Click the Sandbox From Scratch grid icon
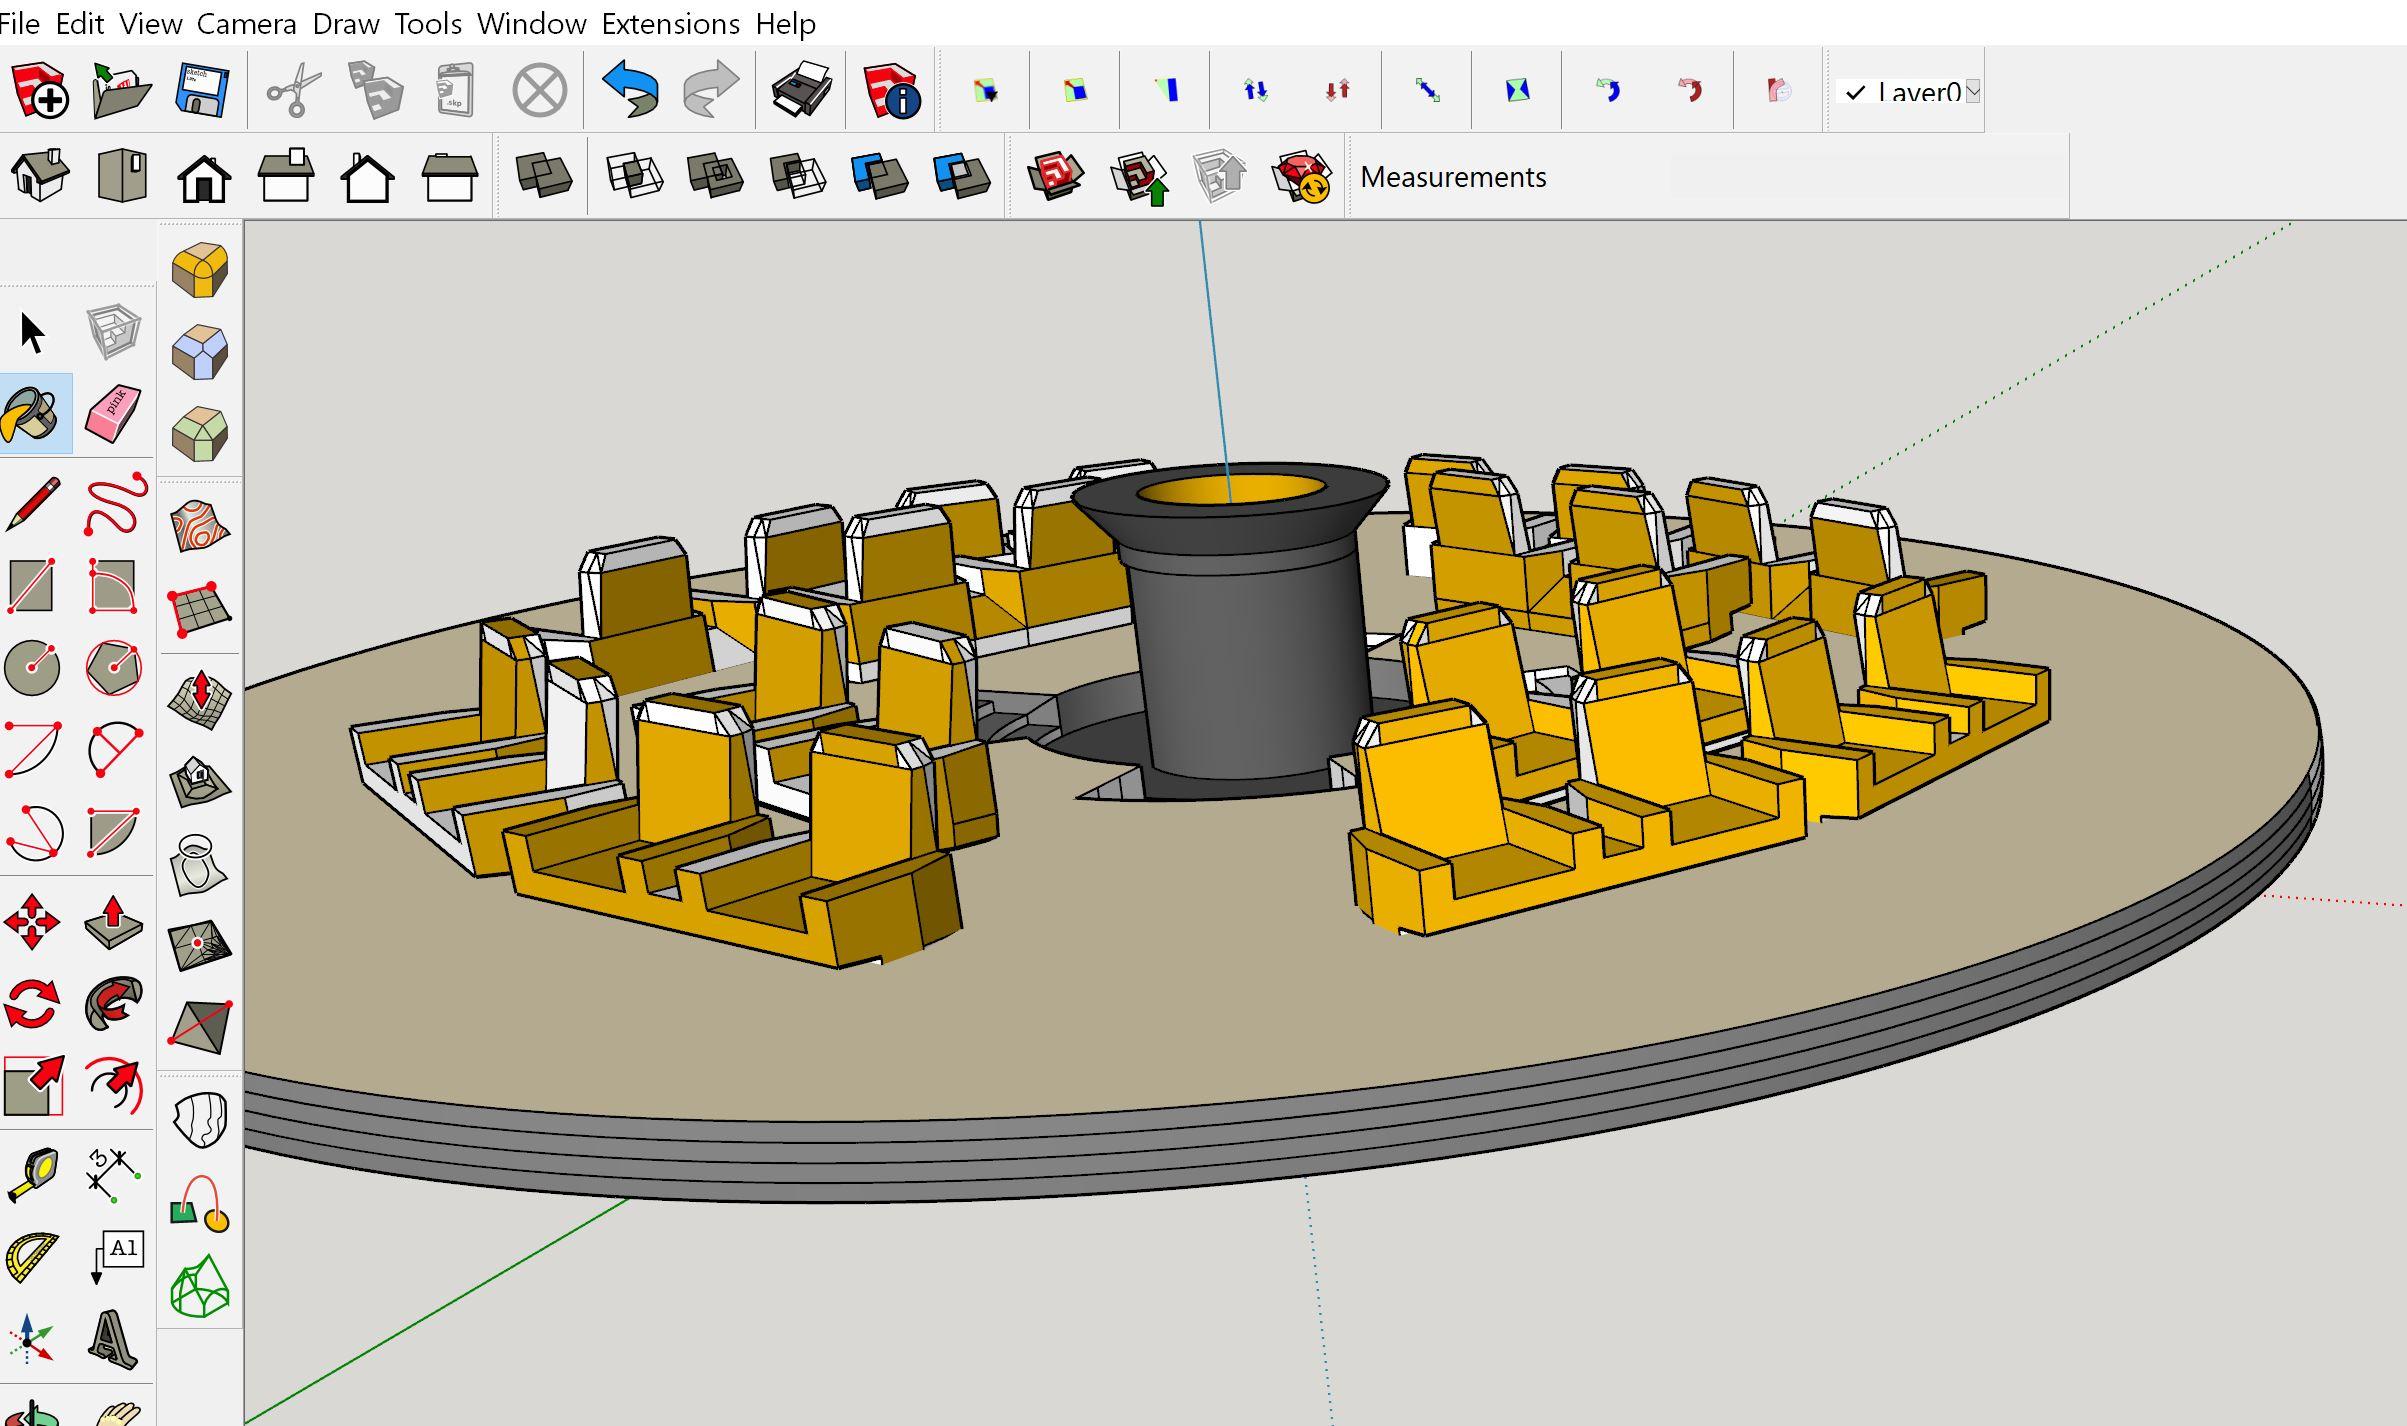This screenshot has width=2407, height=1426. point(200,608)
